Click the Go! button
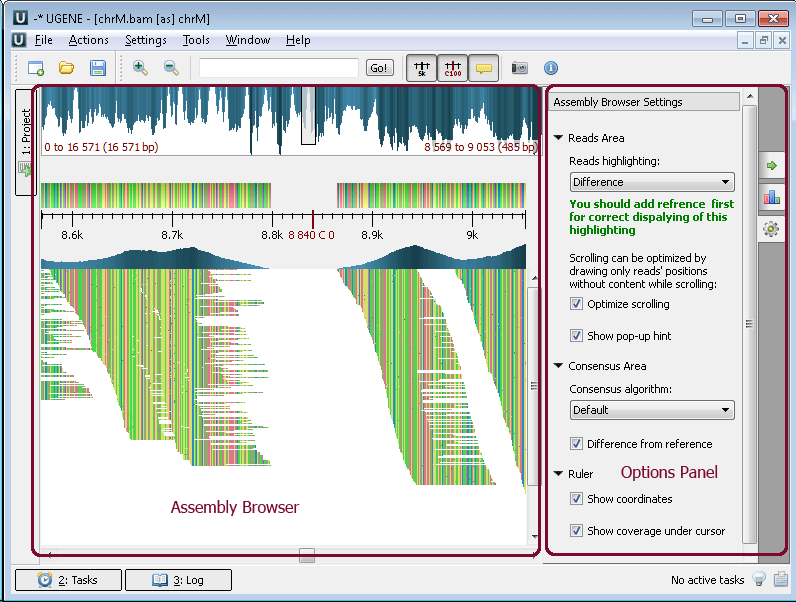Image resolution: width=796 pixels, height=602 pixels. click(379, 68)
